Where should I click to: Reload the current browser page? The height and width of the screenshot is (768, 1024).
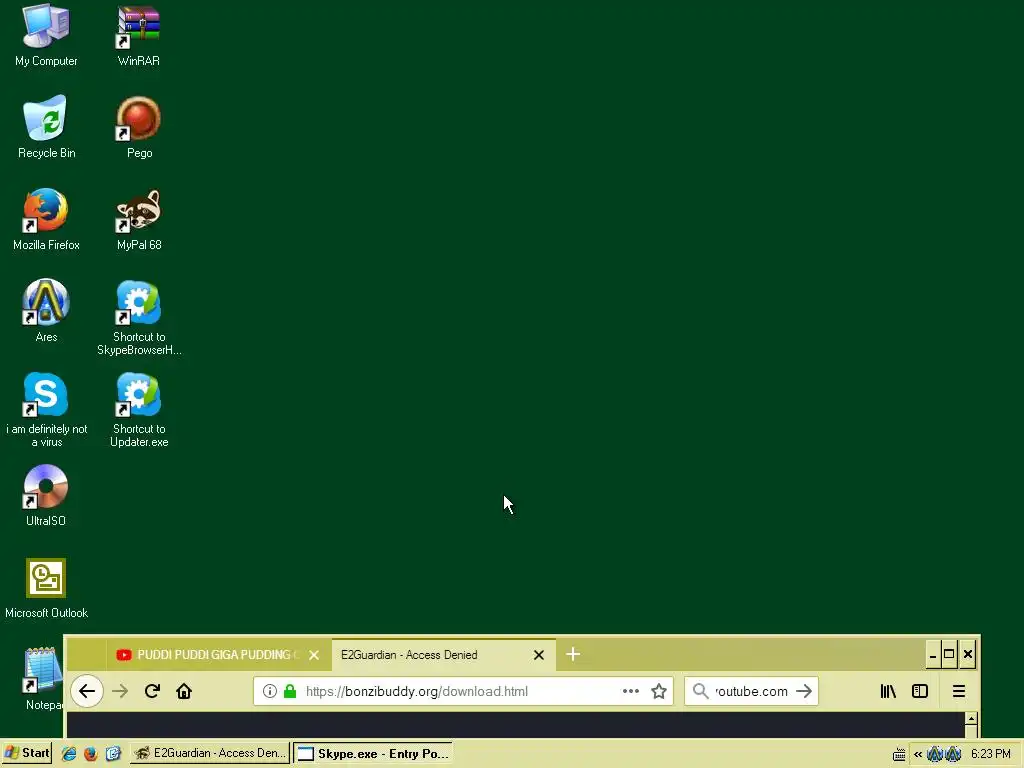pyautogui.click(x=152, y=691)
